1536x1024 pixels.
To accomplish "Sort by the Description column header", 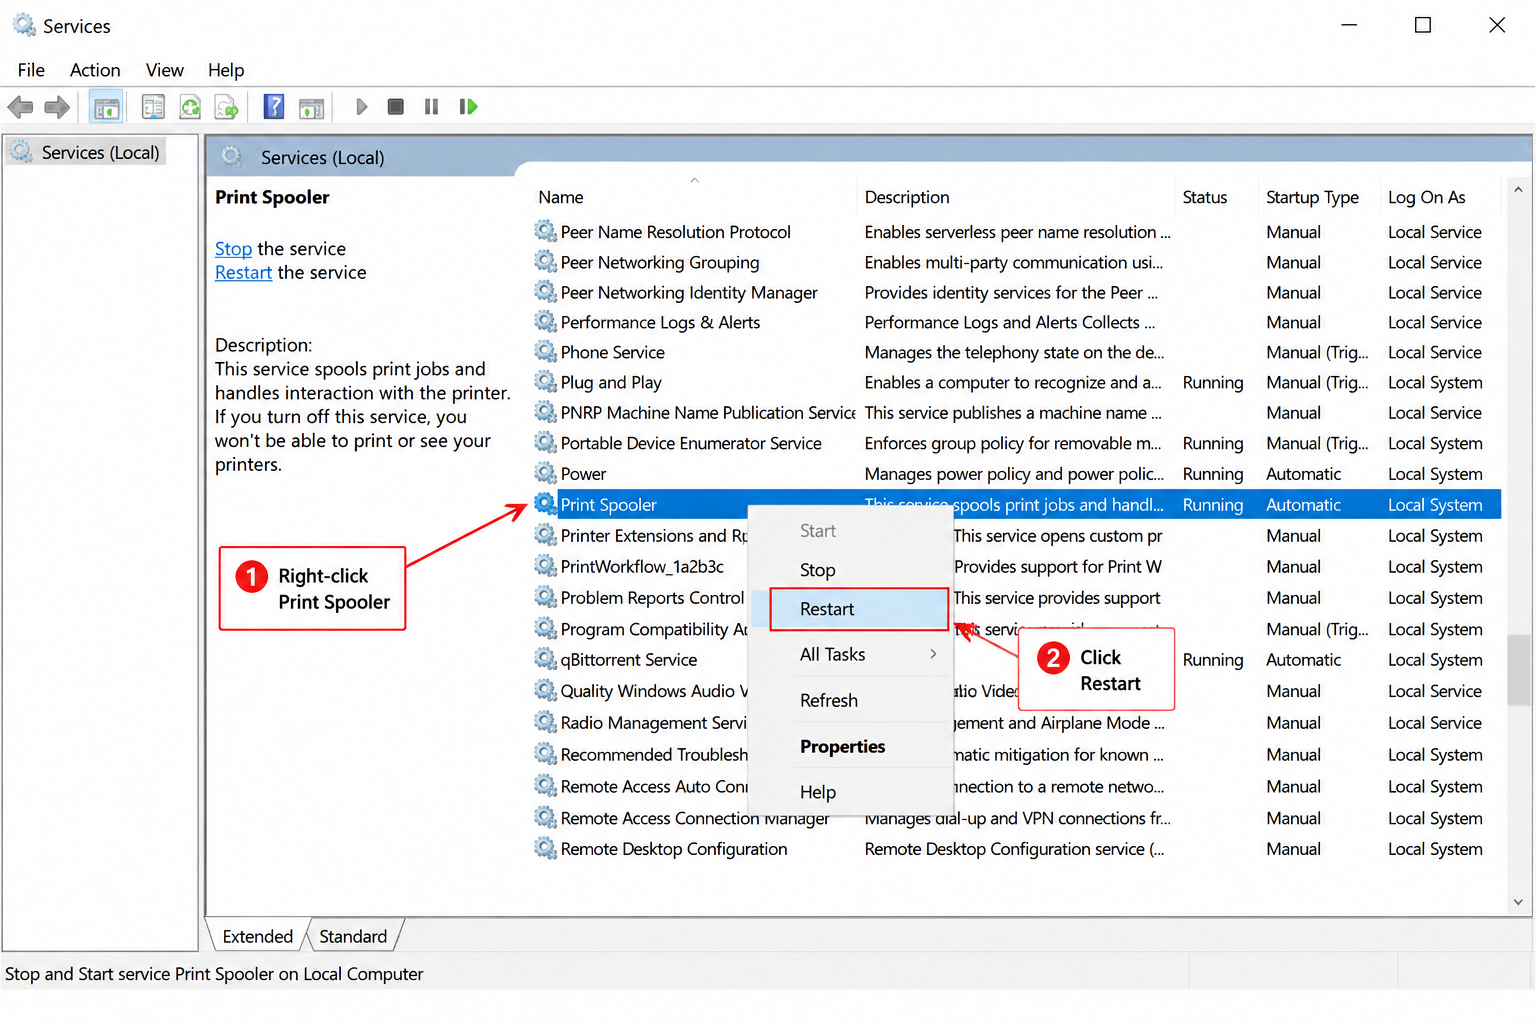I will click(x=1015, y=197).
